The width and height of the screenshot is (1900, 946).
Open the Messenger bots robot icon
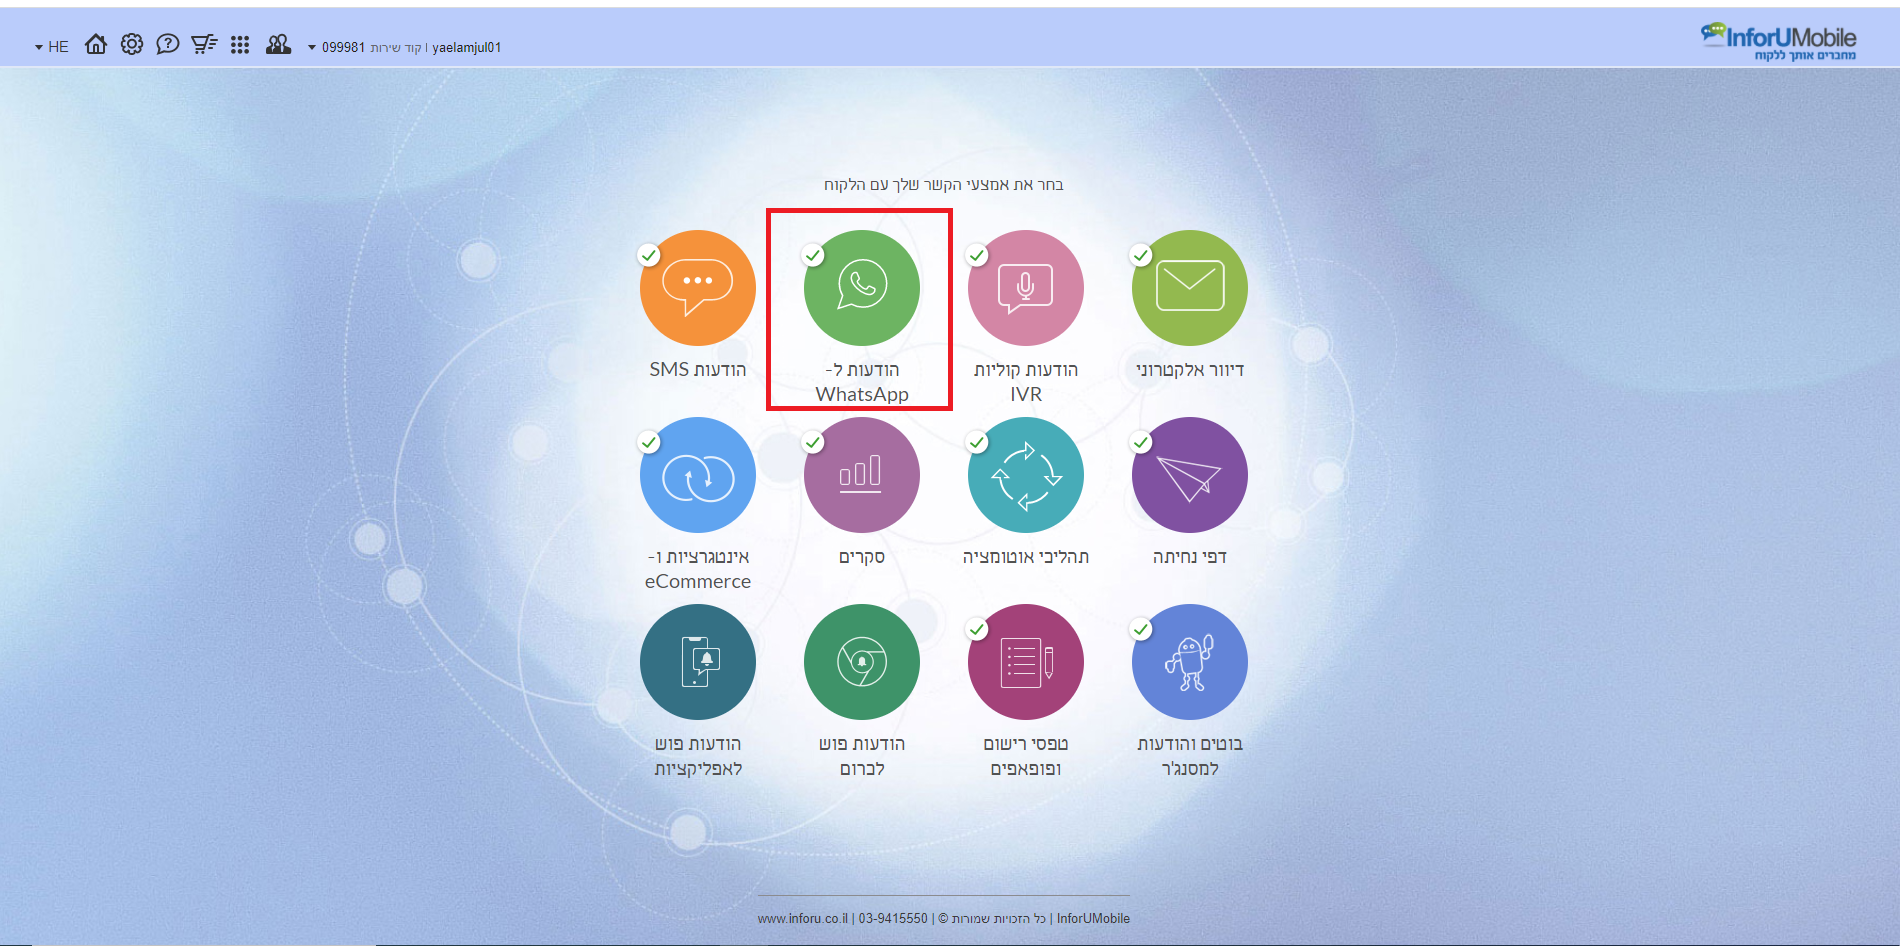click(x=1190, y=662)
